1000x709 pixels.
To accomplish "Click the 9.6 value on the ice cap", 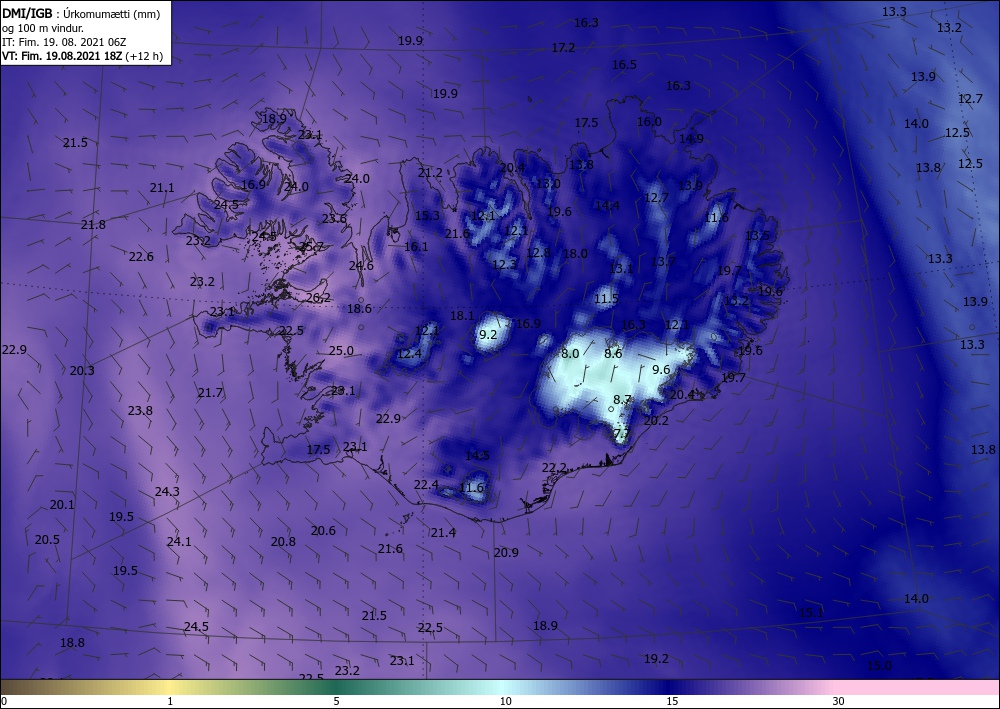I will (661, 370).
